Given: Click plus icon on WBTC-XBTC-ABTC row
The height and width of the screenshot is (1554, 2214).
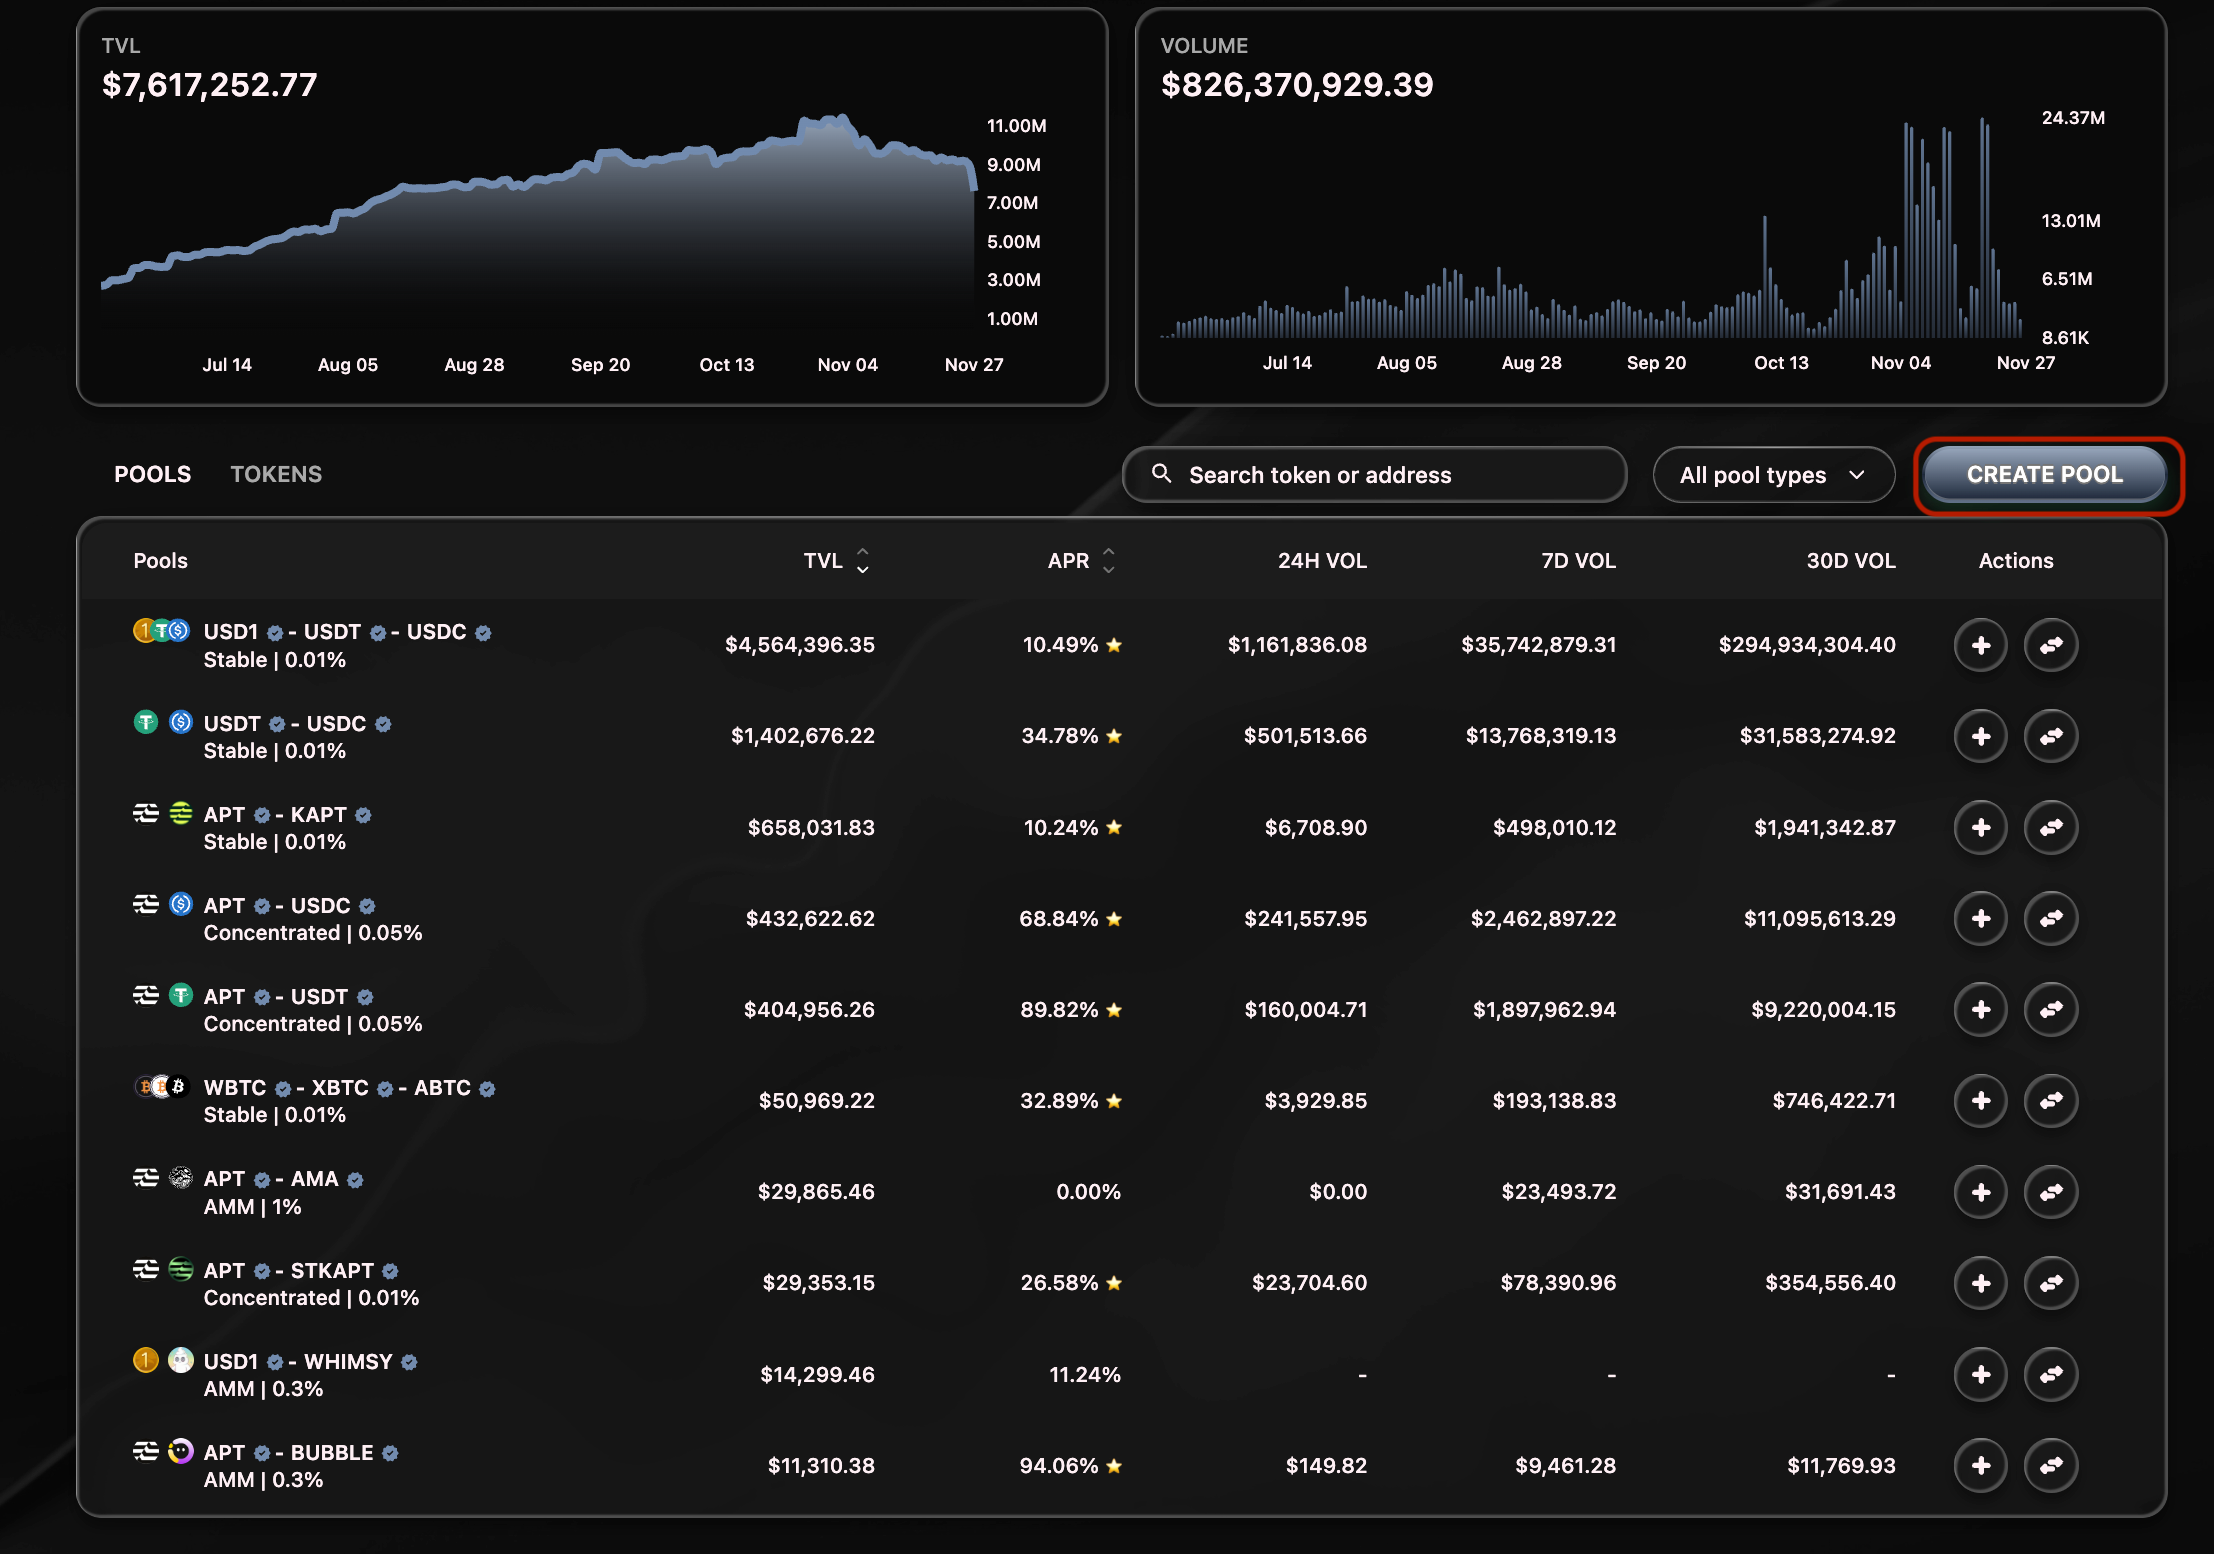Looking at the screenshot, I should pos(1980,1101).
